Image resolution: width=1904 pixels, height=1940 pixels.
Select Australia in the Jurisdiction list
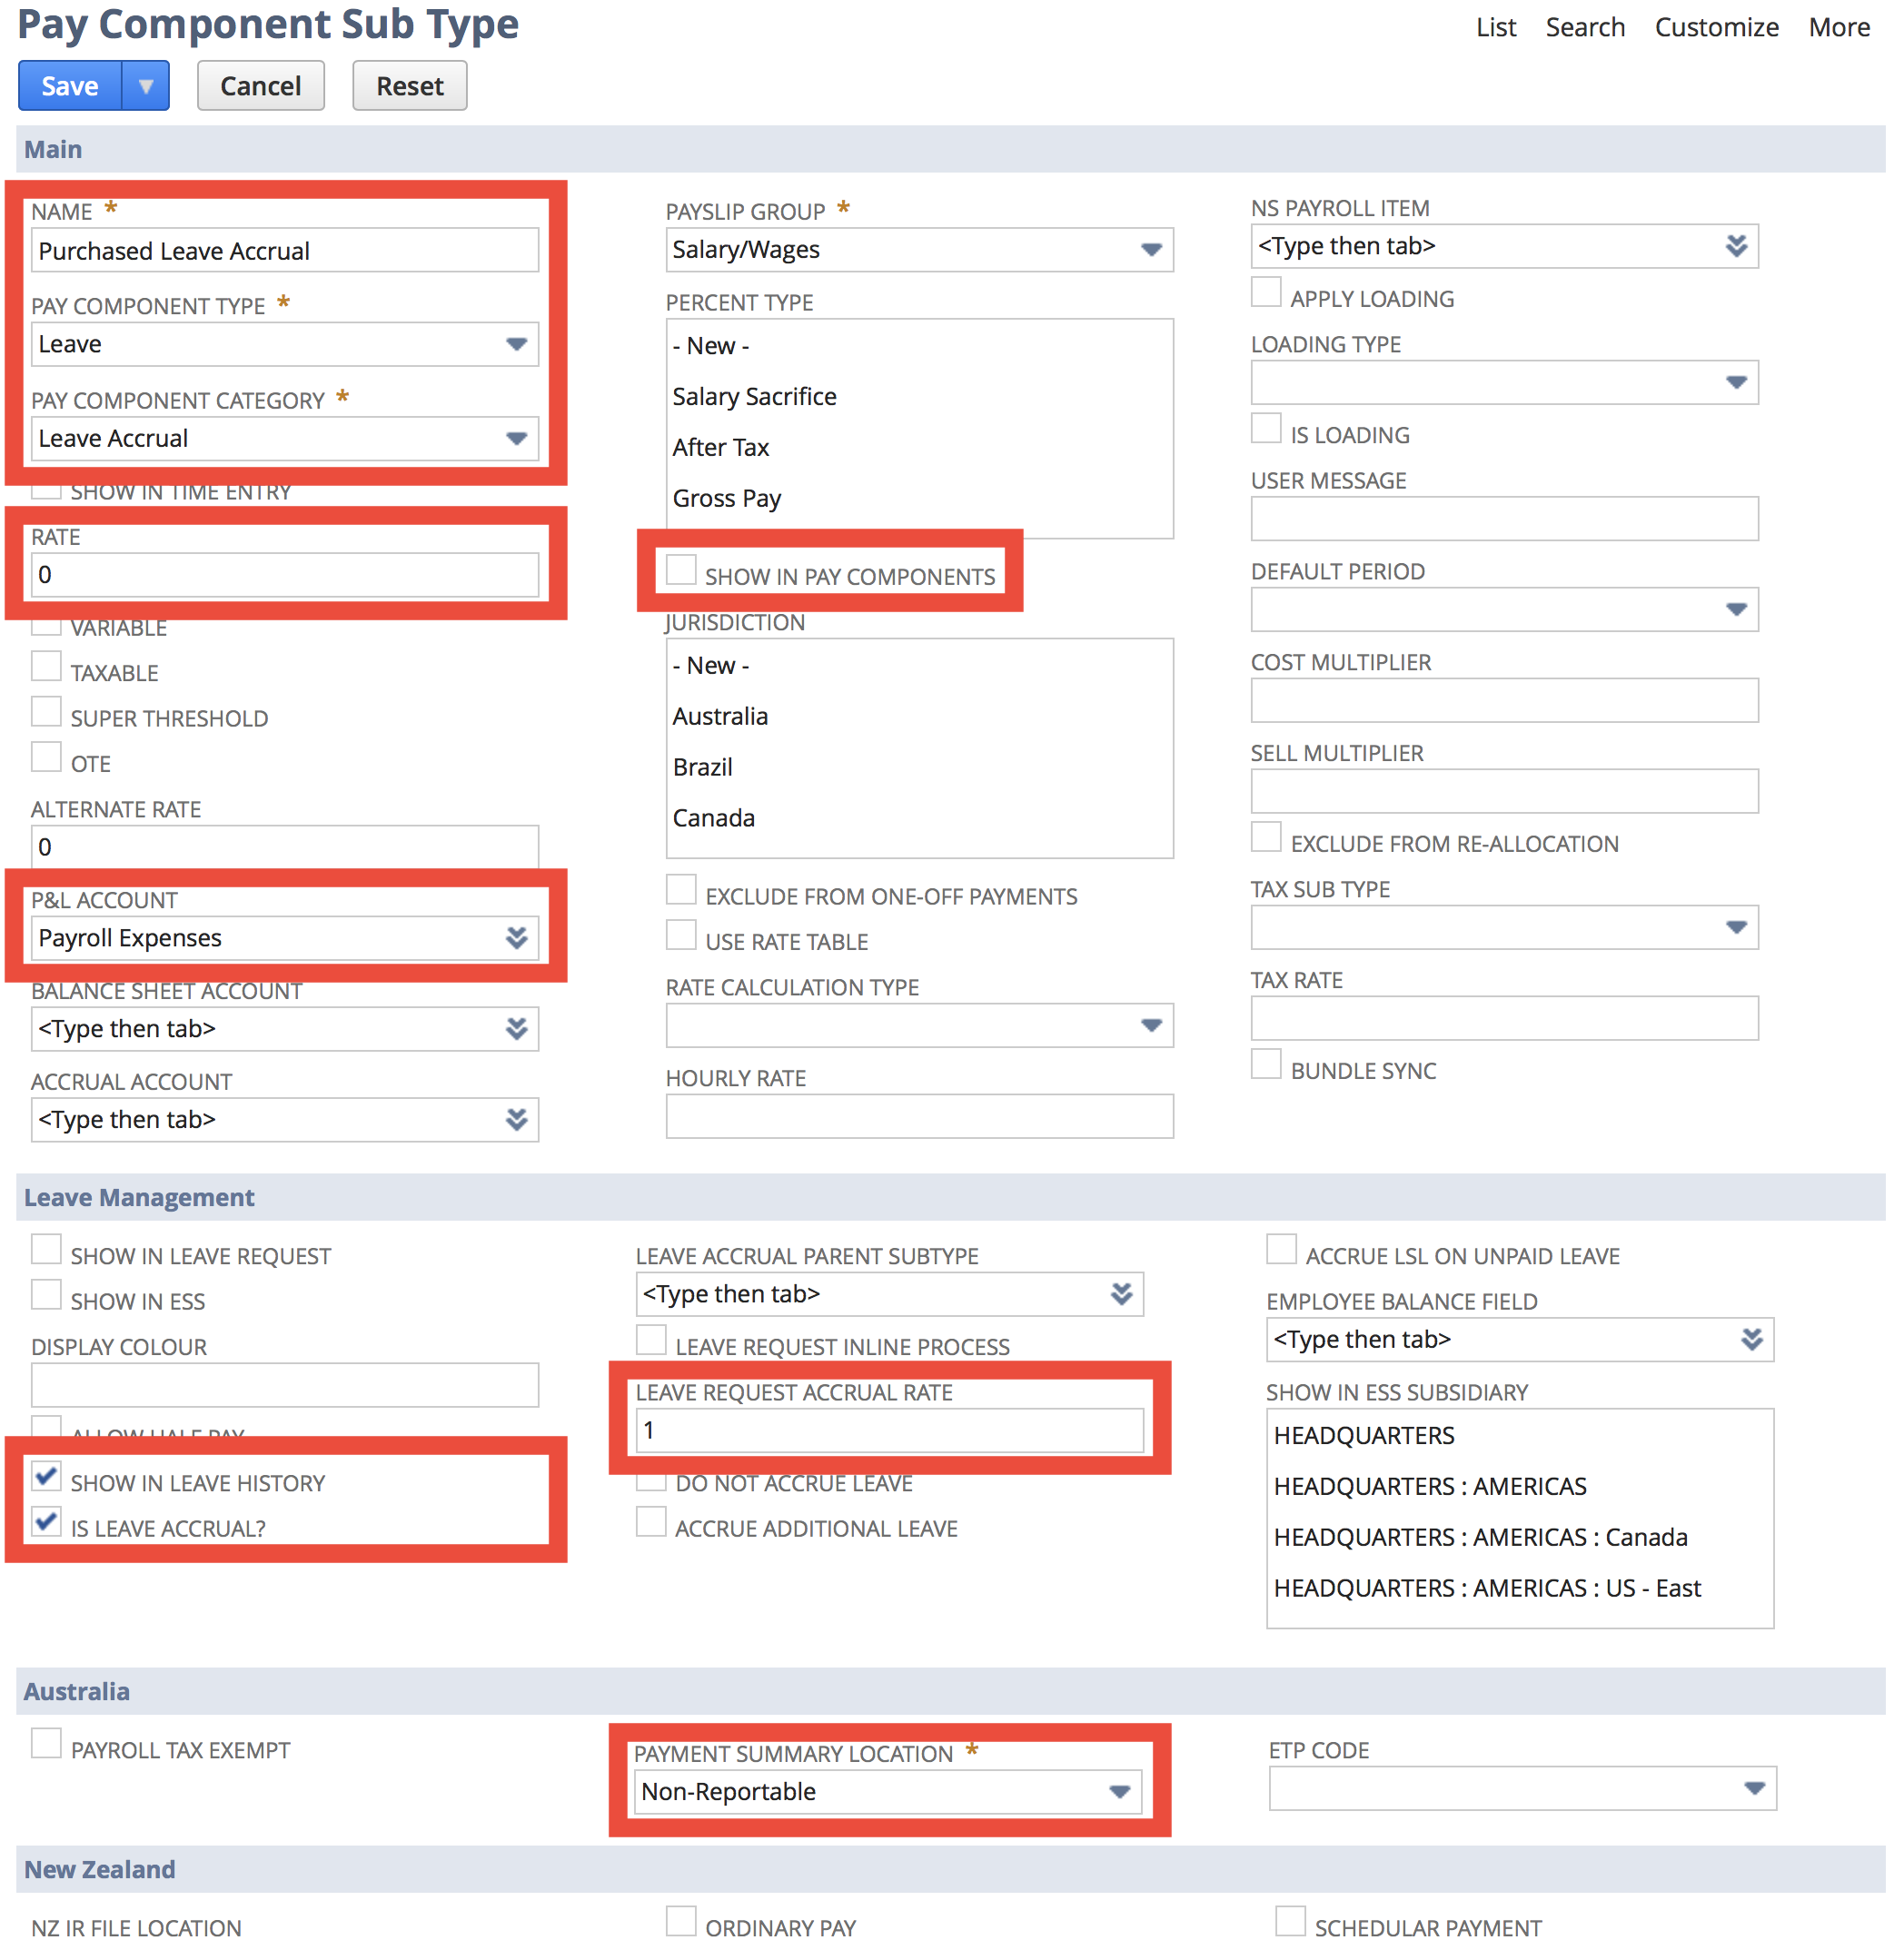(x=720, y=716)
